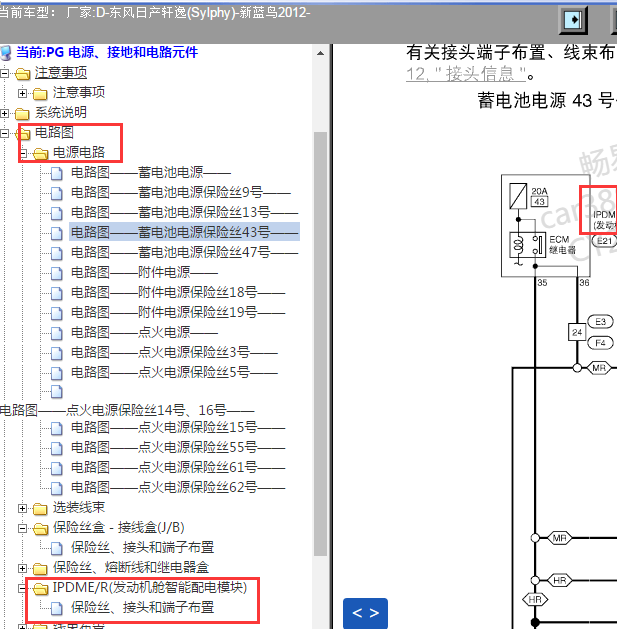The image size is (617, 629).
Task: Click document icon beside 点火电源保险丝62号
Action: (57, 488)
